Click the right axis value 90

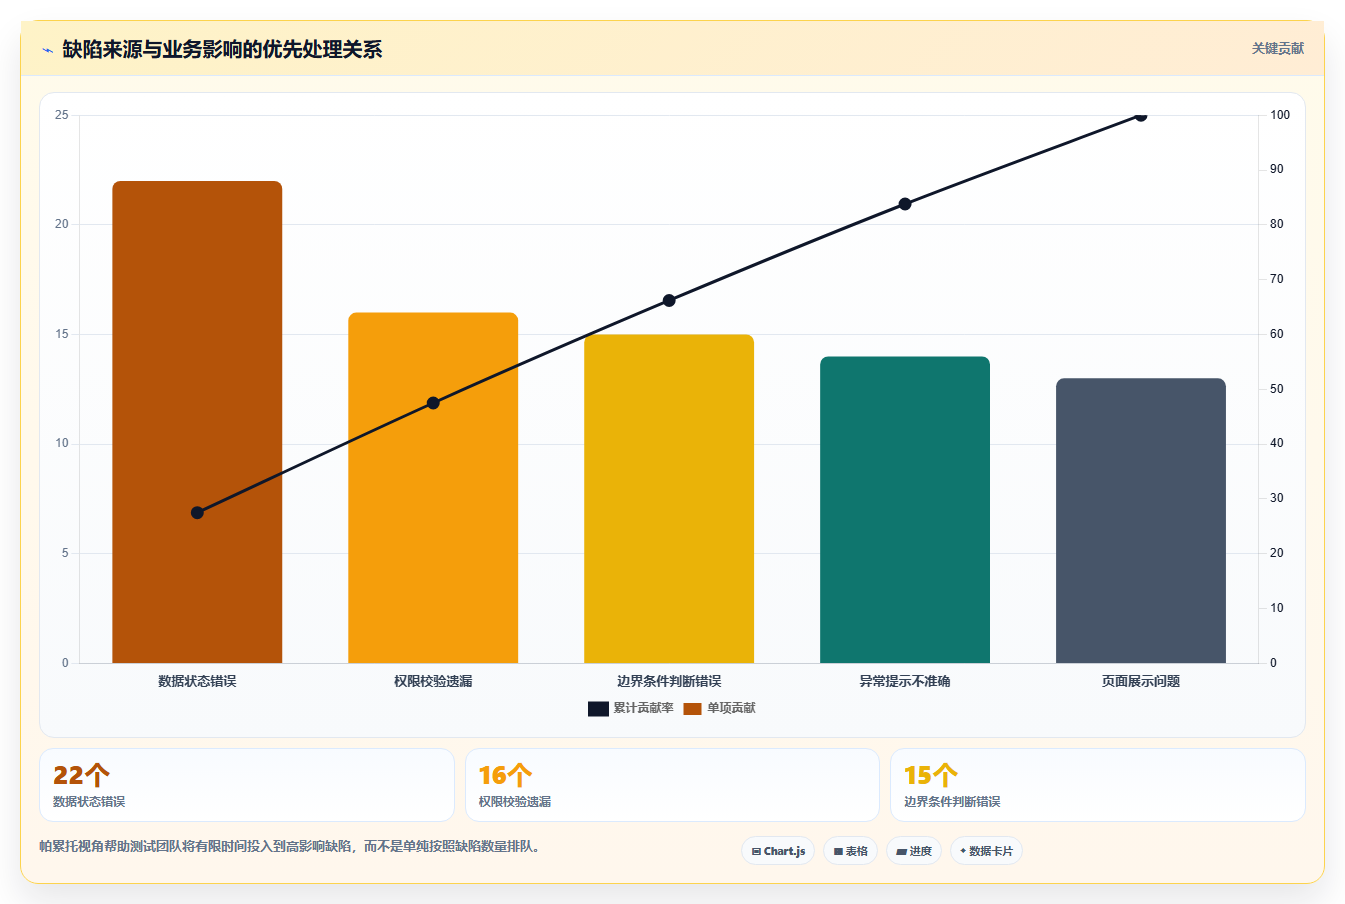(1277, 169)
